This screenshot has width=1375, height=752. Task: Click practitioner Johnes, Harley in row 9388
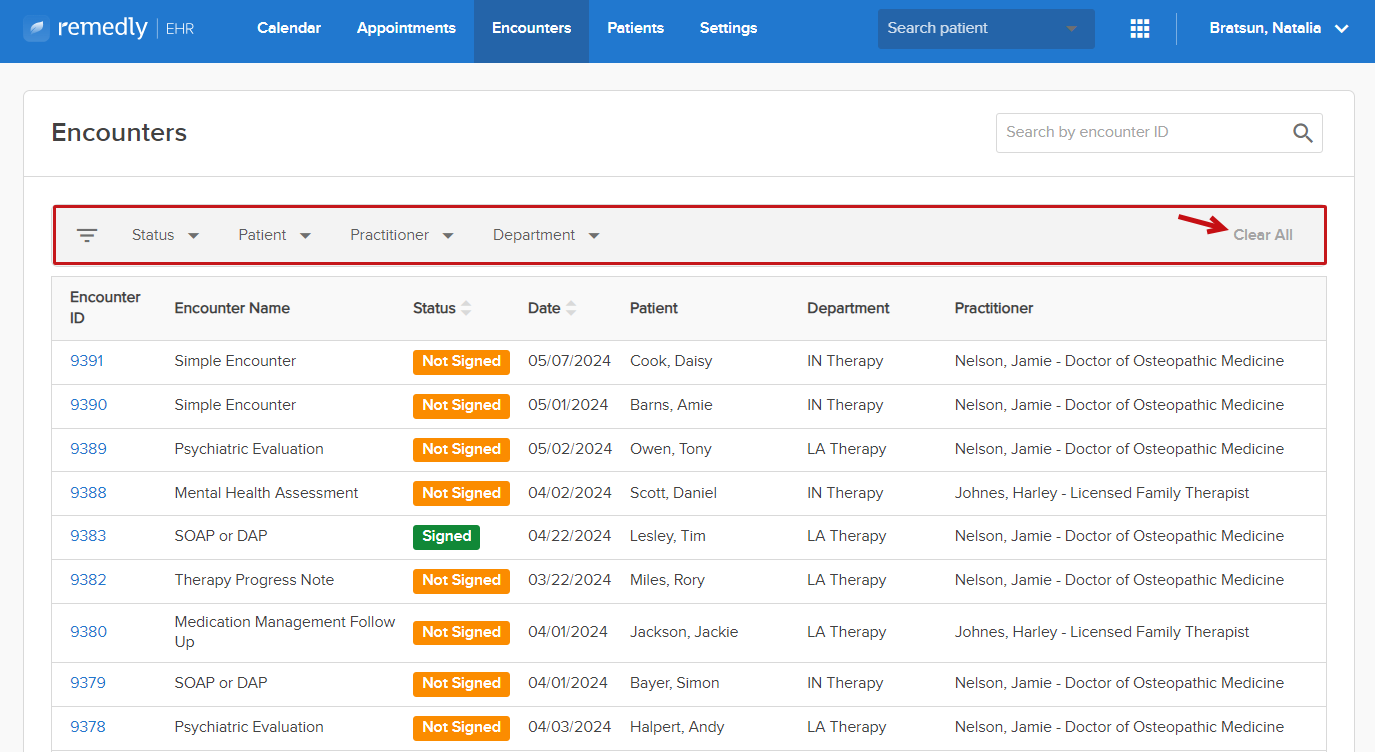(x=1102, y=493)
